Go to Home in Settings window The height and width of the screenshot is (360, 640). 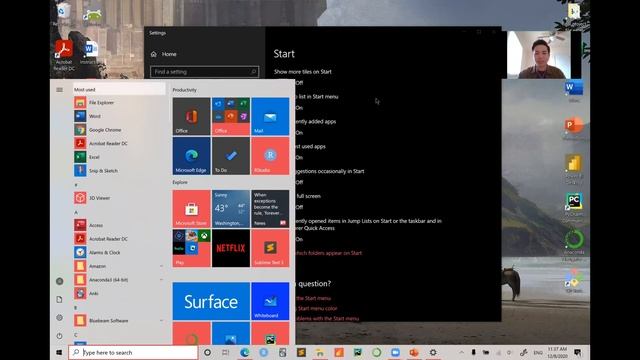(164, 54)
